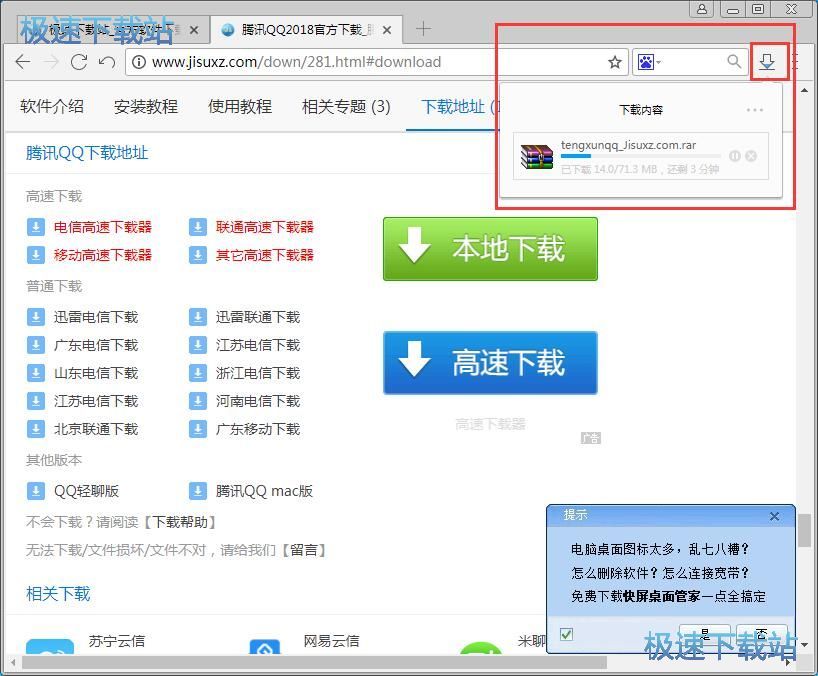The image size is (818, 676).
Task: Open the three-dot menu in download panel
Action: [x=754, y=110]
